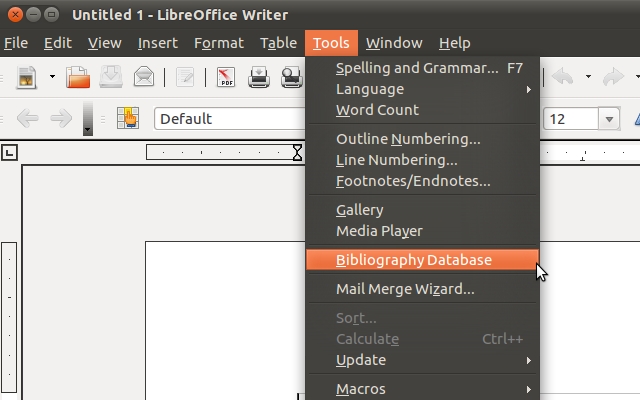Click the Document as E-mail icon

click(144, 77)
